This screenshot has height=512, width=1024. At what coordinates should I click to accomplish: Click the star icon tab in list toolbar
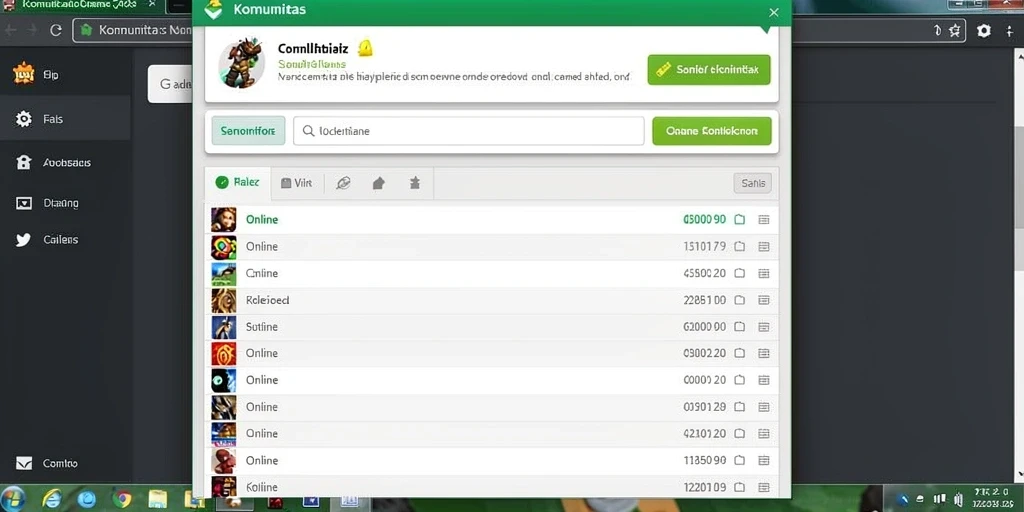pyautogui.click(x=415, y=184)
